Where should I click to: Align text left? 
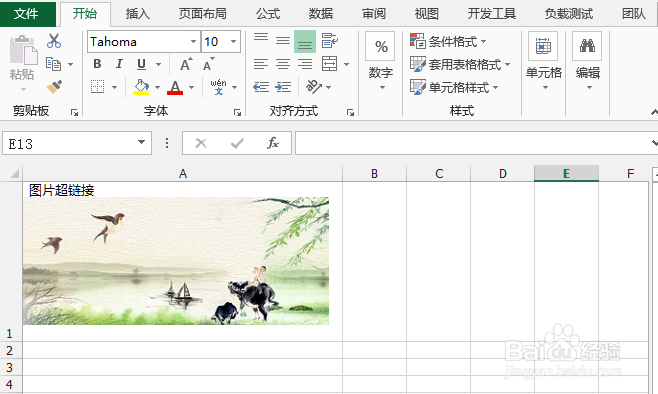261,64
